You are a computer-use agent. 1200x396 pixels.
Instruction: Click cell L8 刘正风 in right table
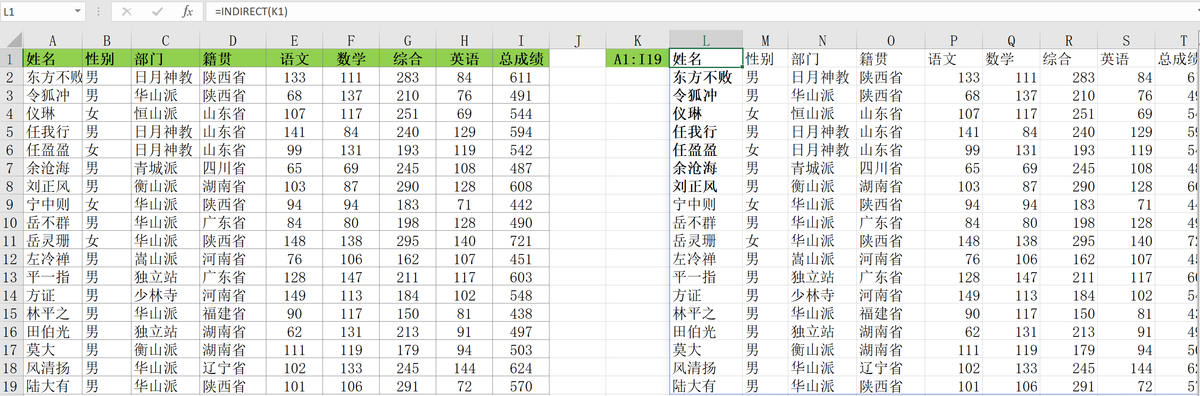(x=706, y=186)
